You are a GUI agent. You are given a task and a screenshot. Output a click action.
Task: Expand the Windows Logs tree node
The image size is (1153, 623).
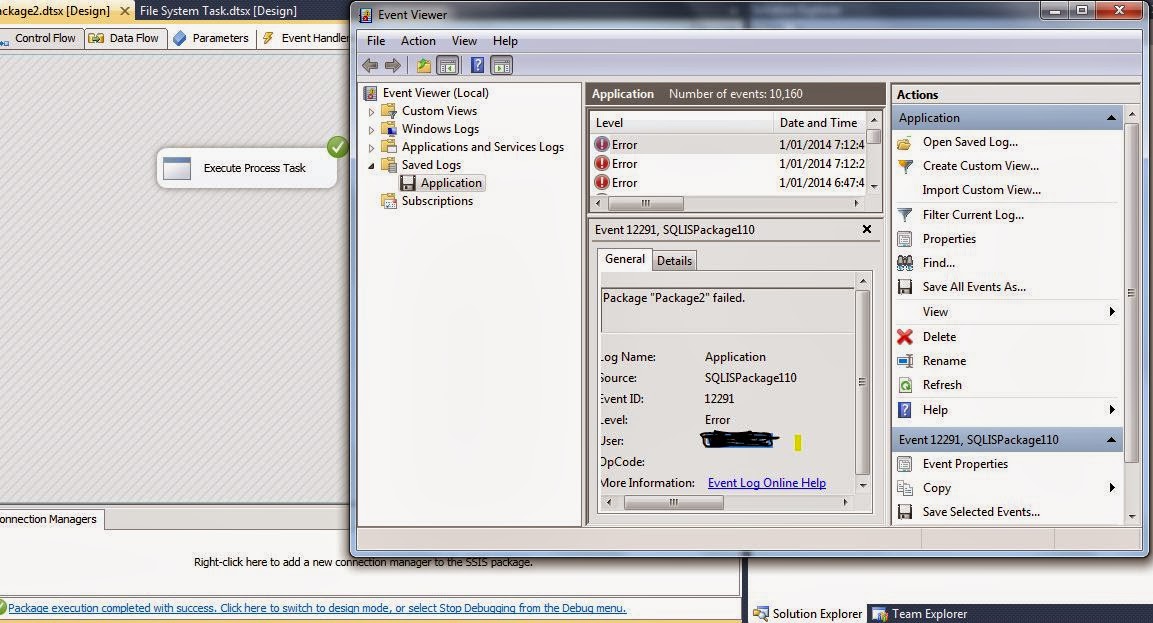372,129
